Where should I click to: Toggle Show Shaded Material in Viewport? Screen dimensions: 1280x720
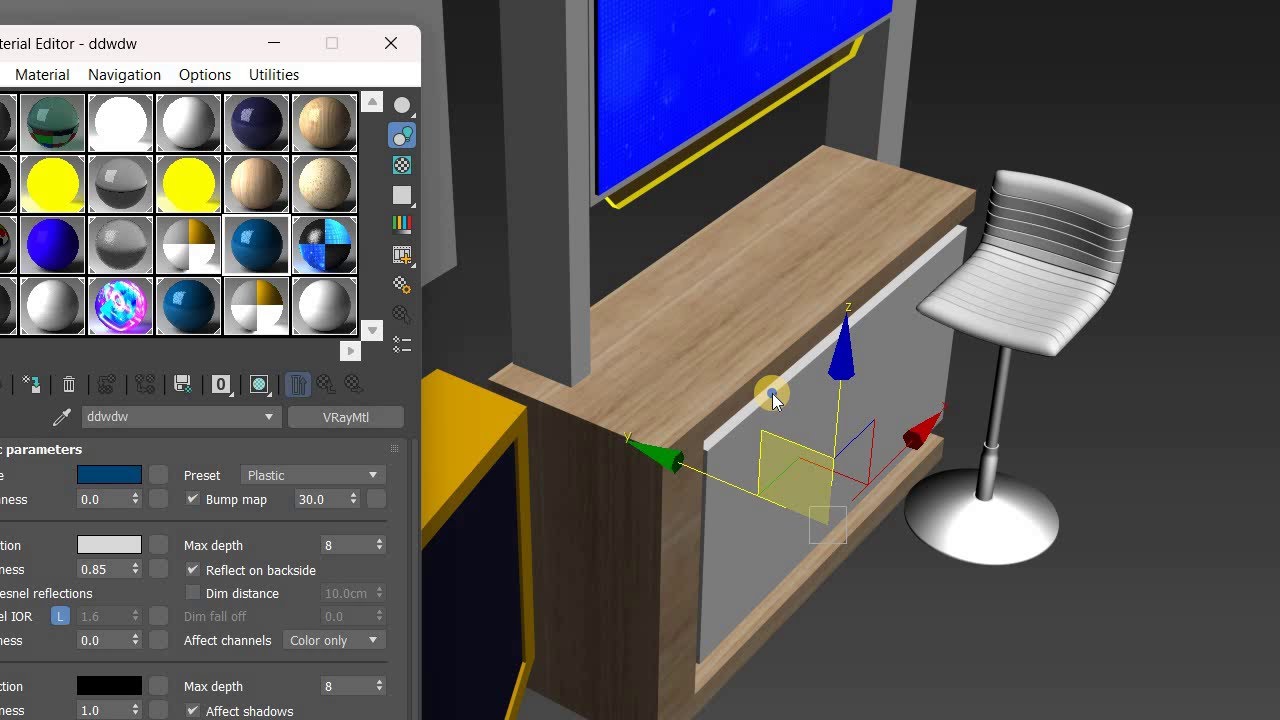pyautogui.click(x=259, y=384)
